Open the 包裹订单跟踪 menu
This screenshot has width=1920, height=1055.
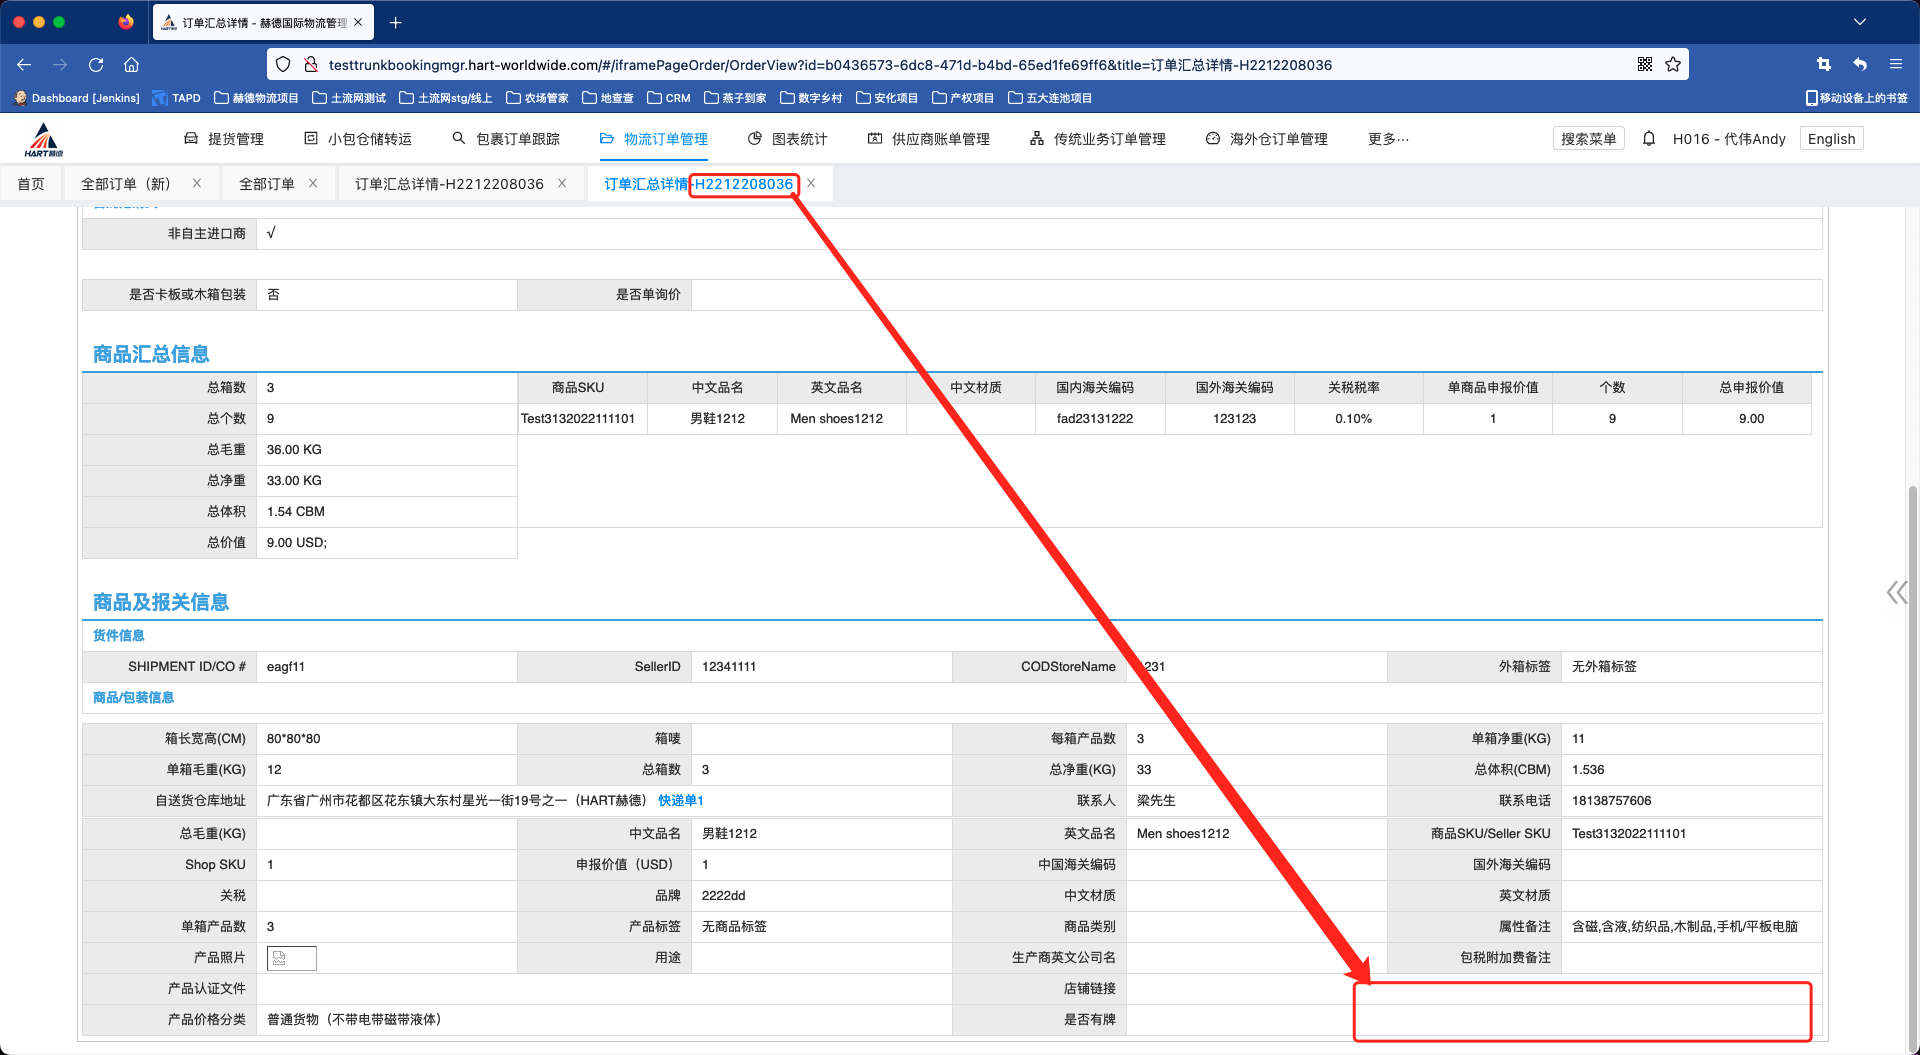tap(506, 139)
